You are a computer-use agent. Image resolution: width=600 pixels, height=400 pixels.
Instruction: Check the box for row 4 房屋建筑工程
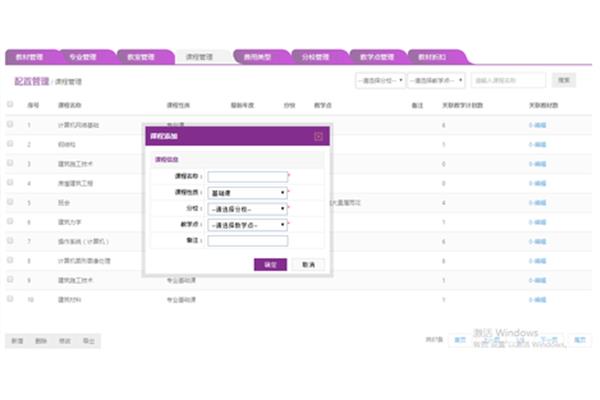click(10, 183)
